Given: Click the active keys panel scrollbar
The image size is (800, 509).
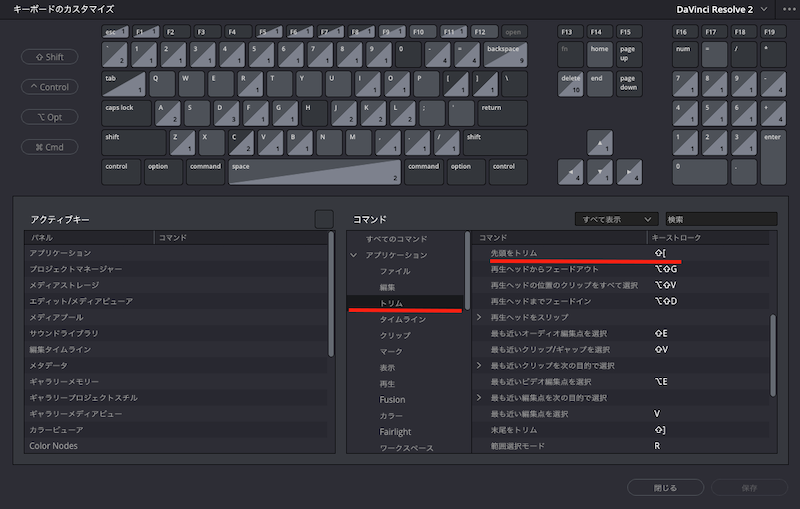Looking at the screenshot, I should 331,294.
